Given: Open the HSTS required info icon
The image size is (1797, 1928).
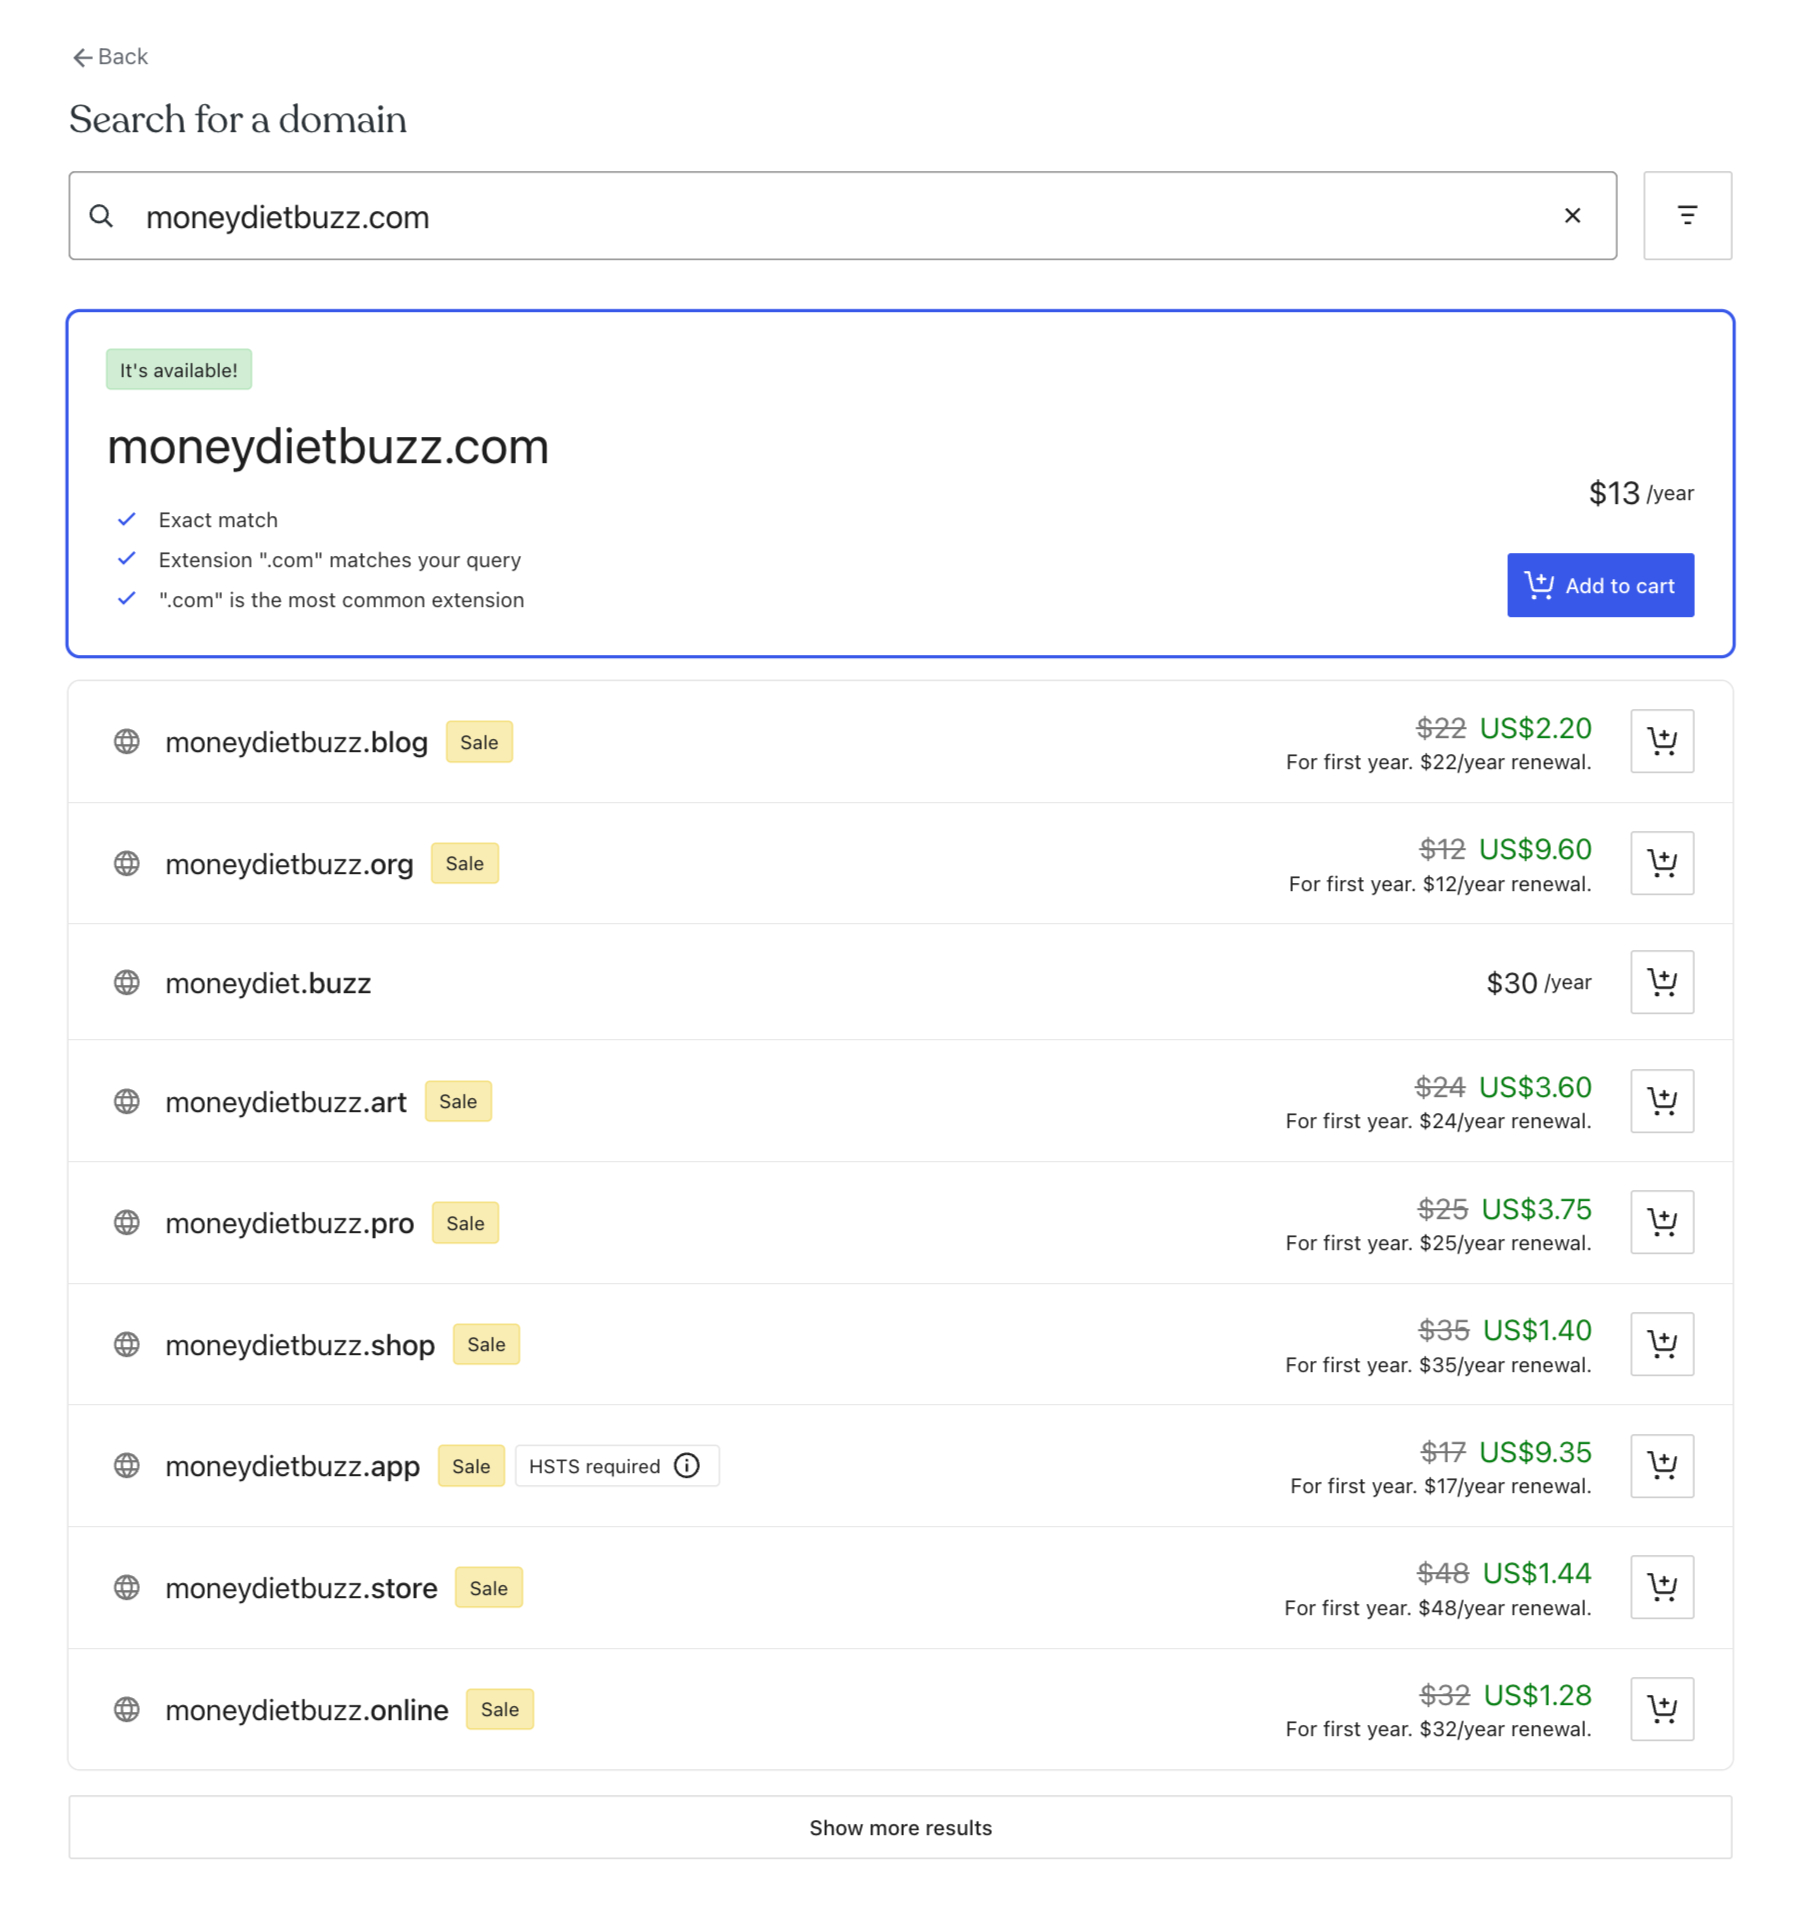Looking at the screenshot, I should click(x=686, y=1466).
